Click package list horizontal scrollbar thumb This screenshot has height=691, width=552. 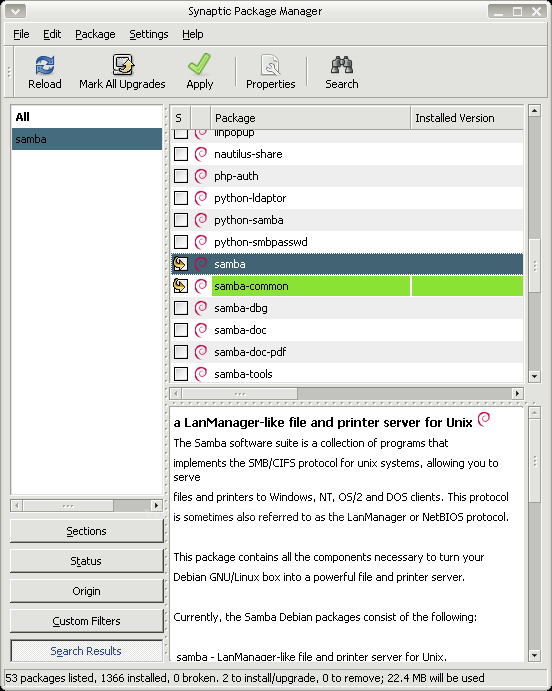tap(240, 393)
